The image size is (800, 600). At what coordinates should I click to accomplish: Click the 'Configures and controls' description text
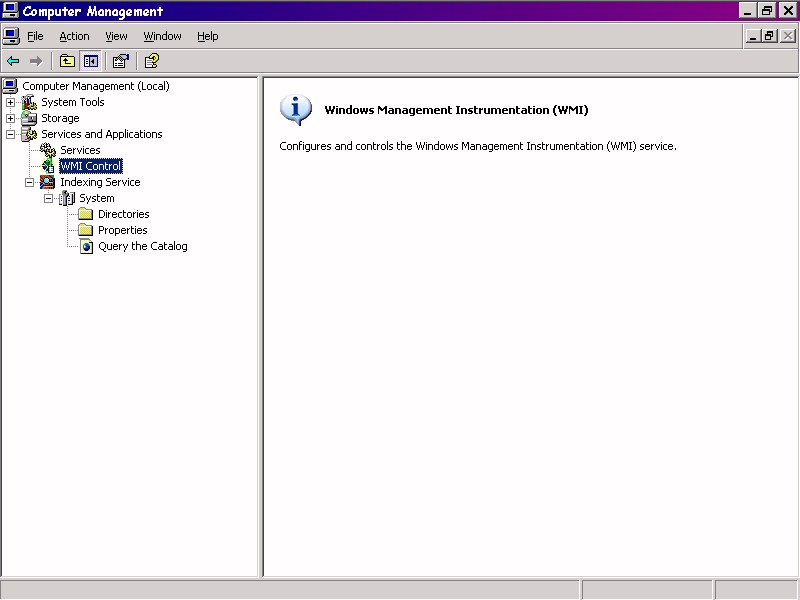478,146
